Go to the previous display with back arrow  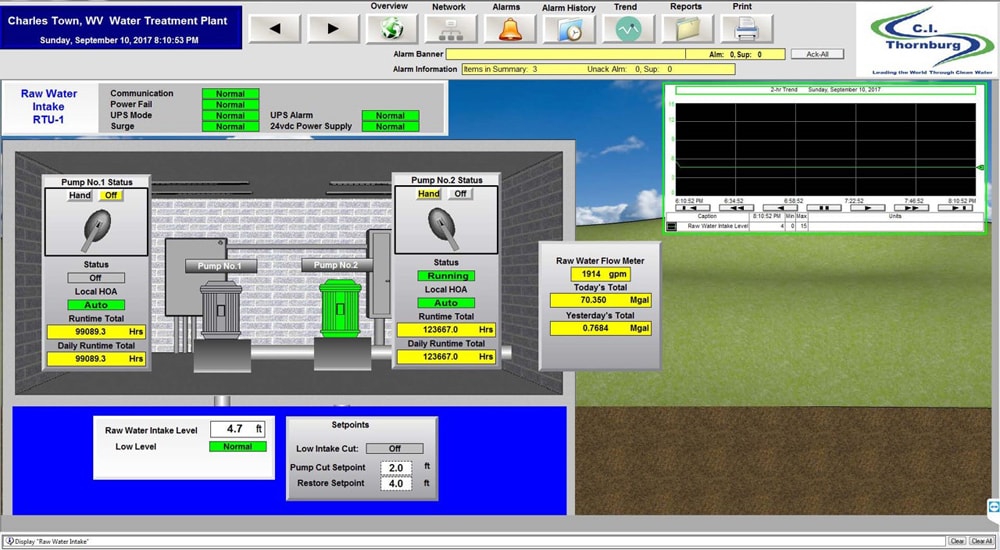coord(277,28)
